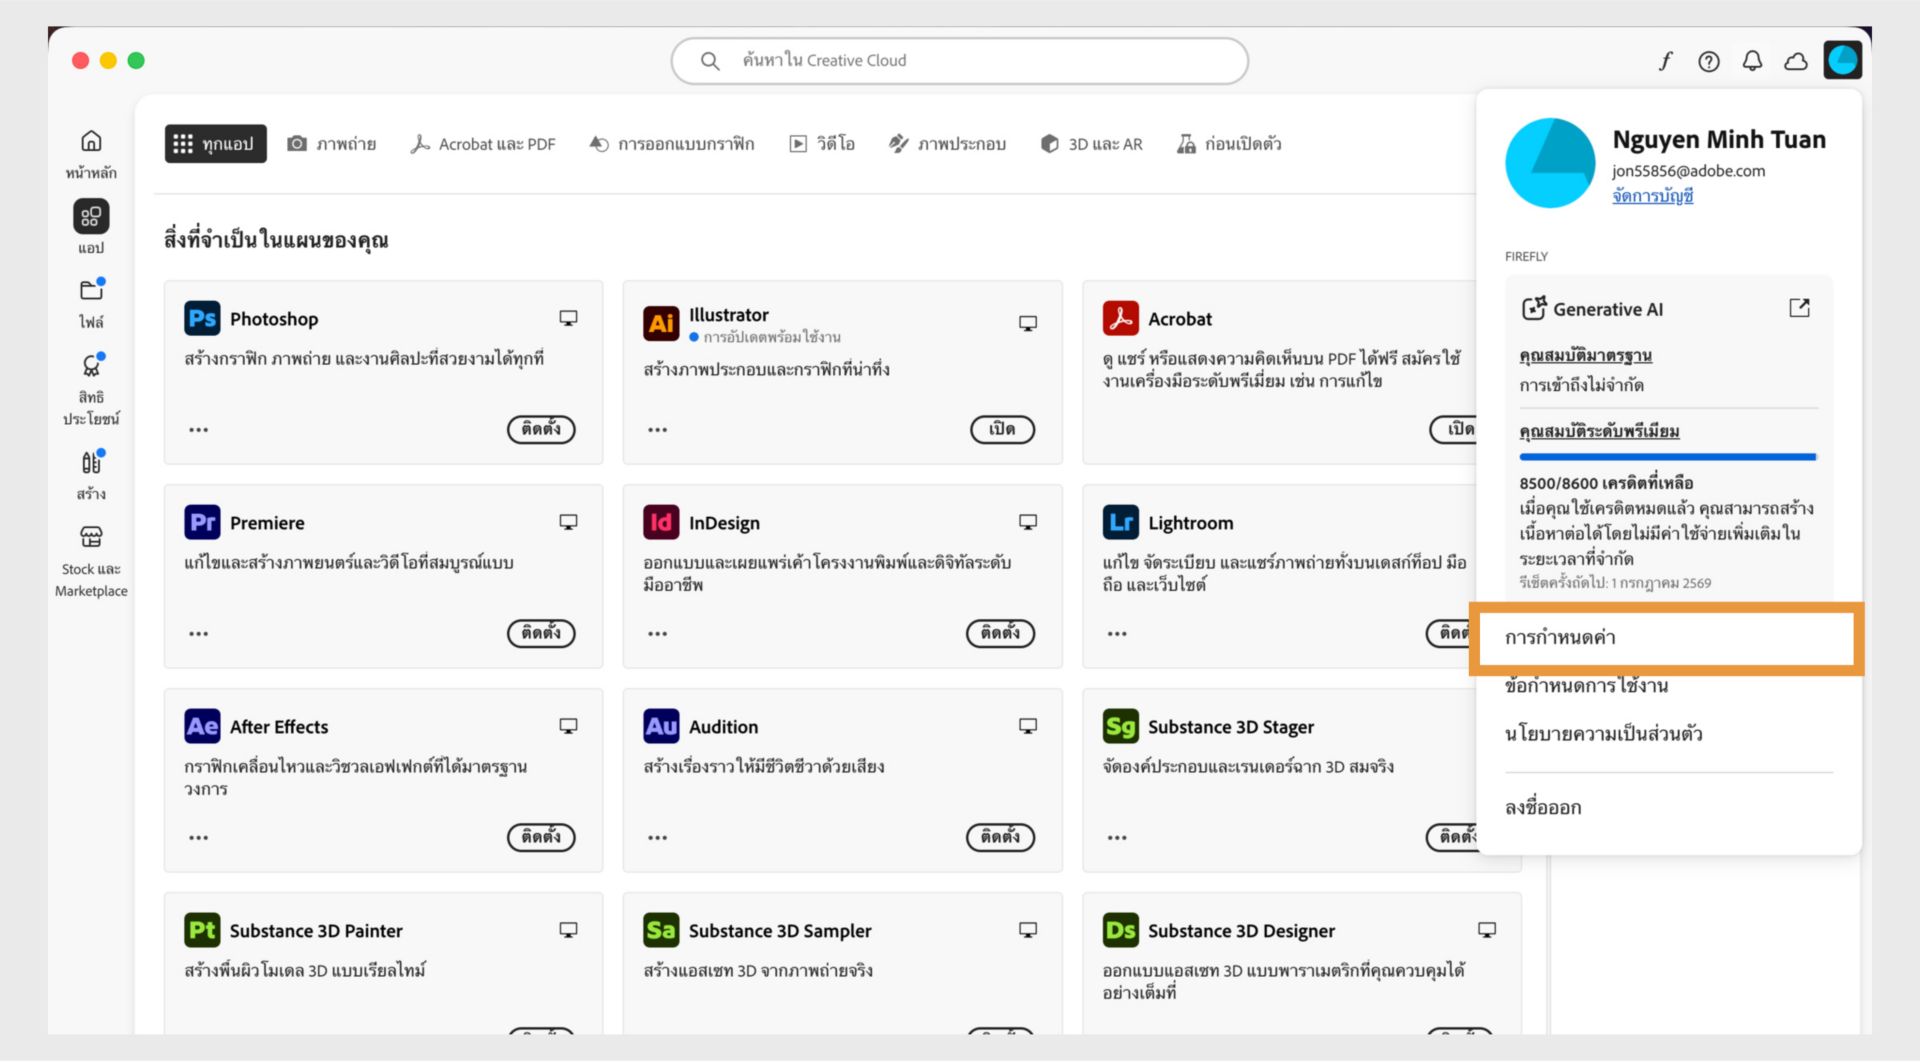Screen dimensions: 1920x1062
Task: Open Create (สร้าง) in the sidebar
Action: pos(91,475)
